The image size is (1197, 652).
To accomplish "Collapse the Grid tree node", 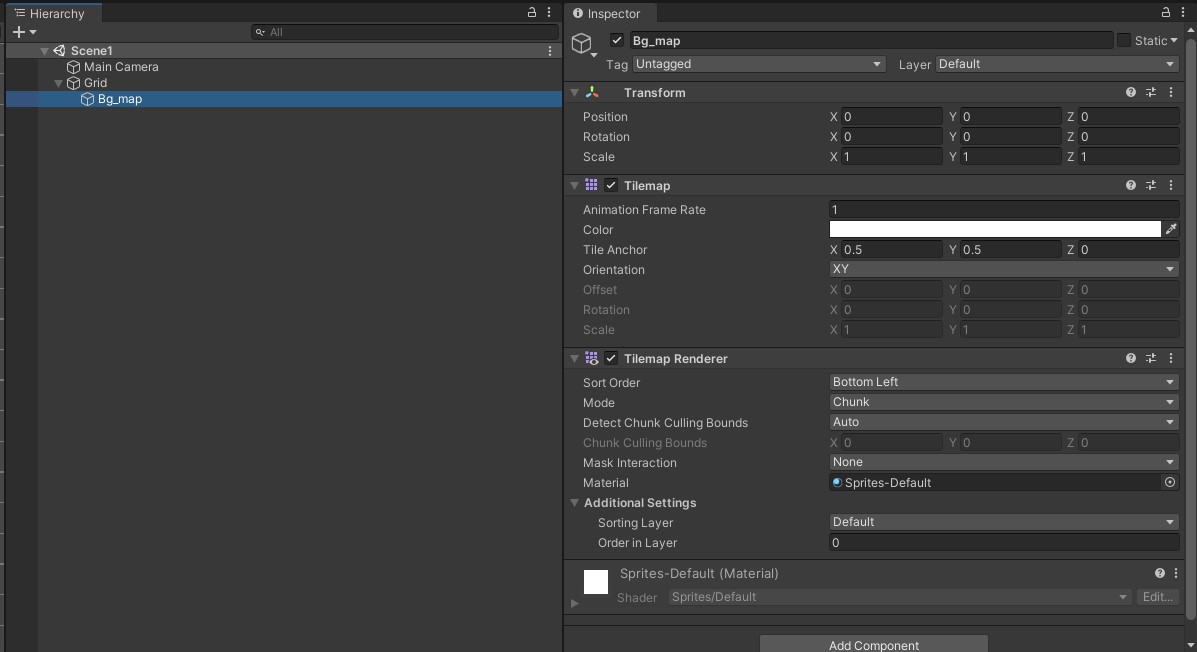I will click(x=59, y=83).
